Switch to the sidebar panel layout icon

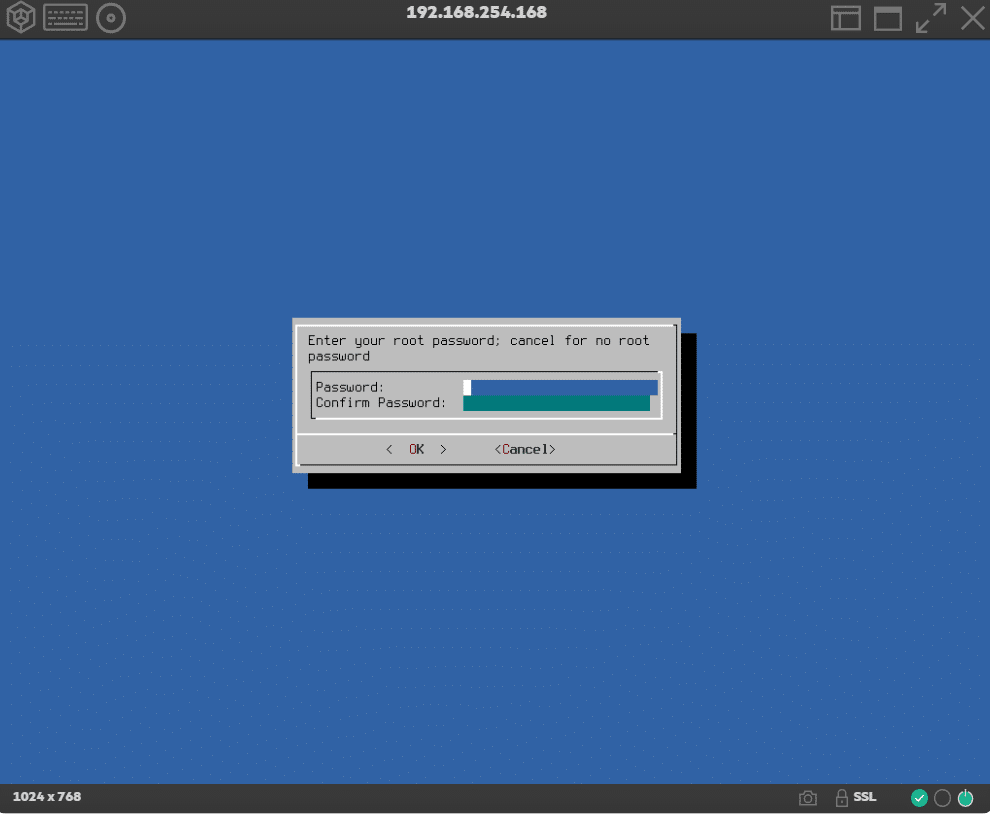pyautogui.click(x=846, y=18)
